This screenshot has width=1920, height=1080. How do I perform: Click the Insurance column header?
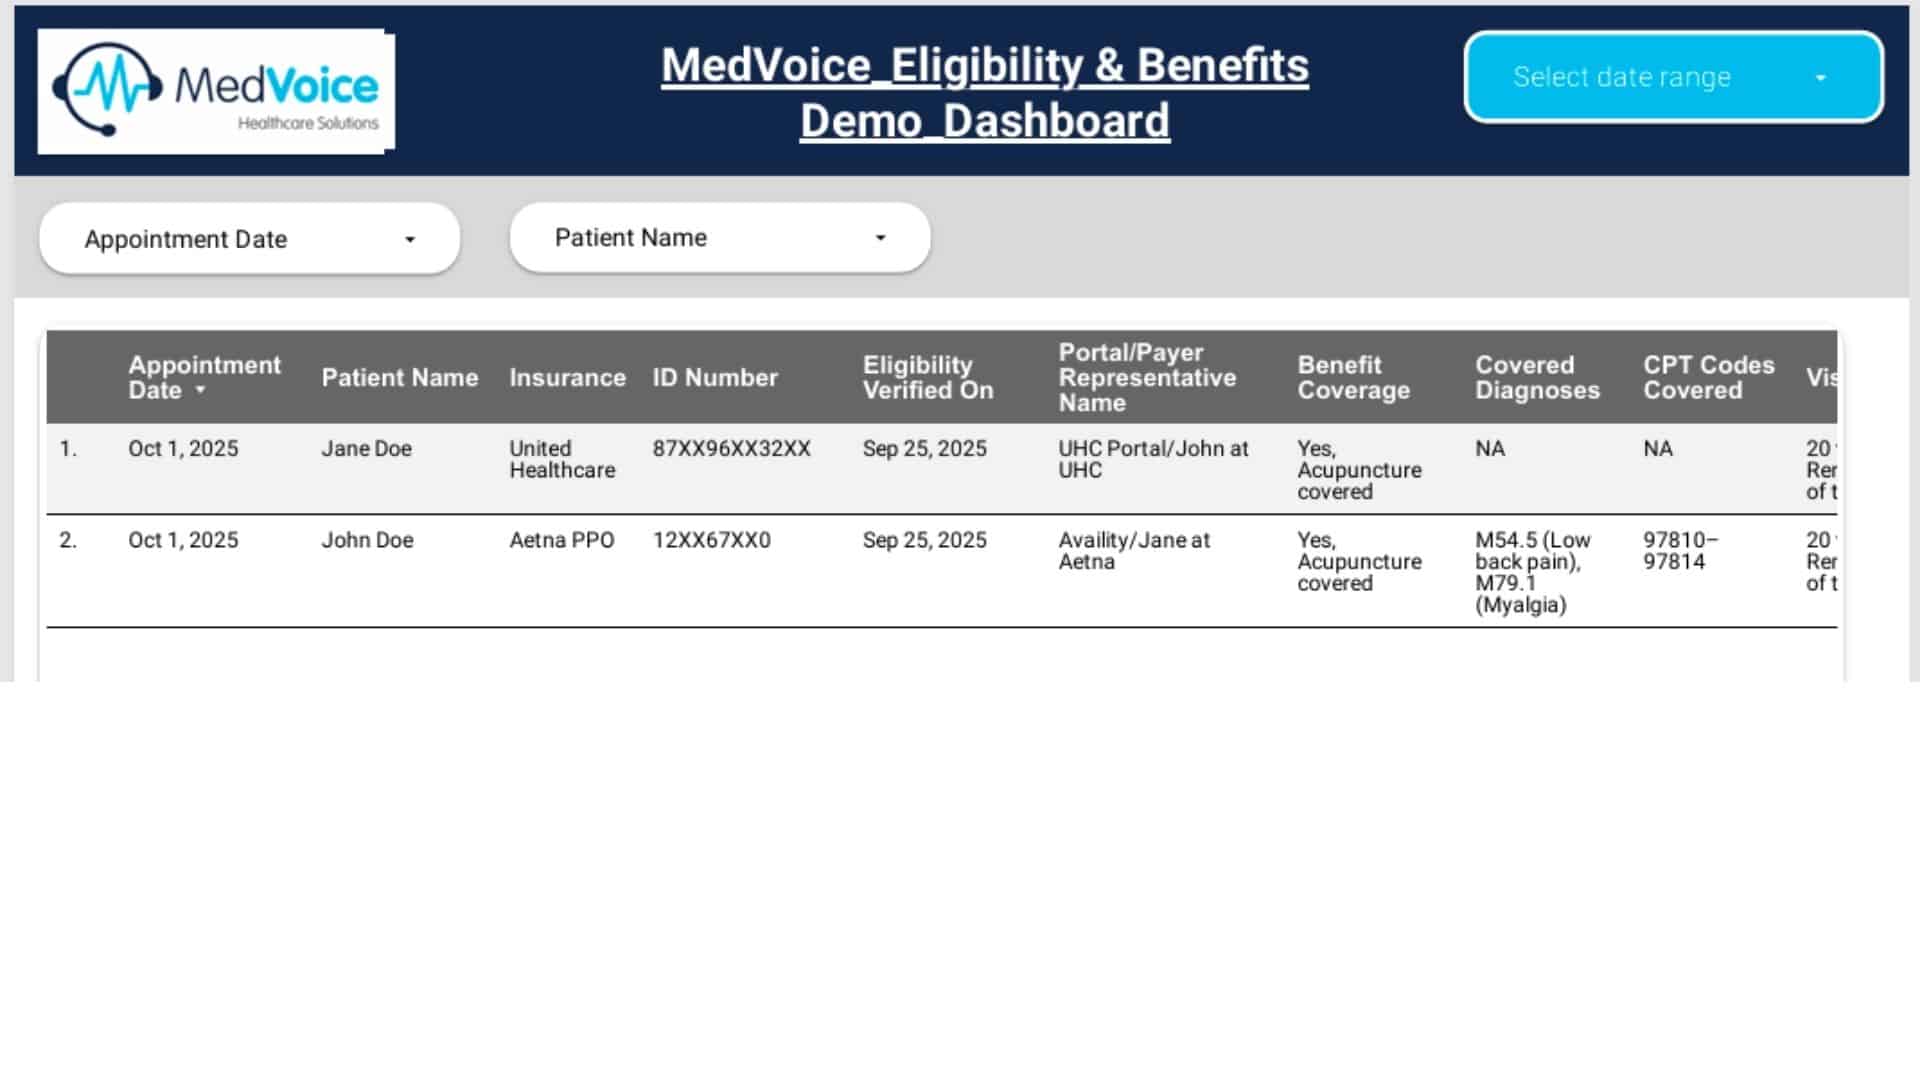tap(566, 377)
